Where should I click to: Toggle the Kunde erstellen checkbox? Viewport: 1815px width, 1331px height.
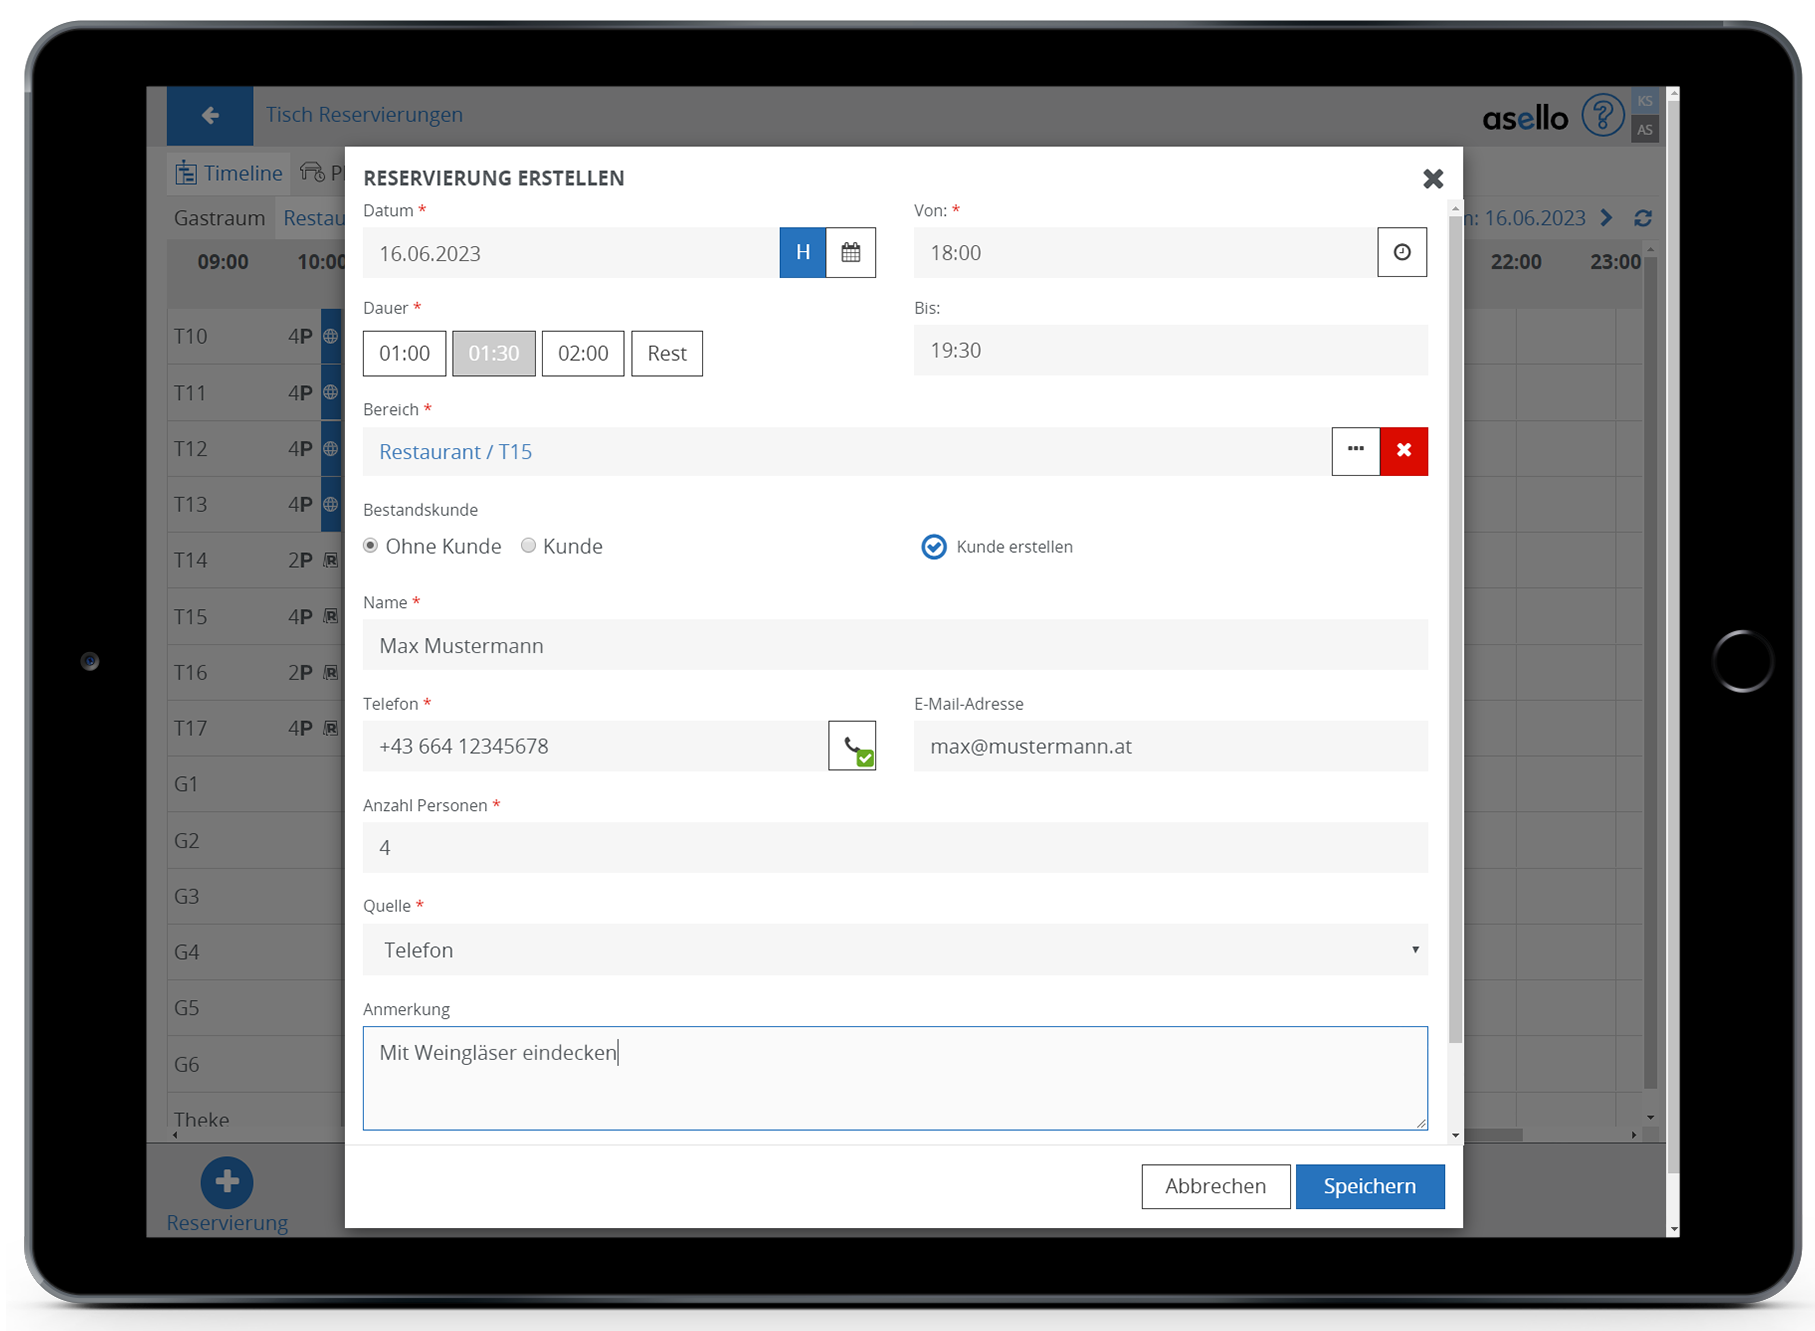933,547
